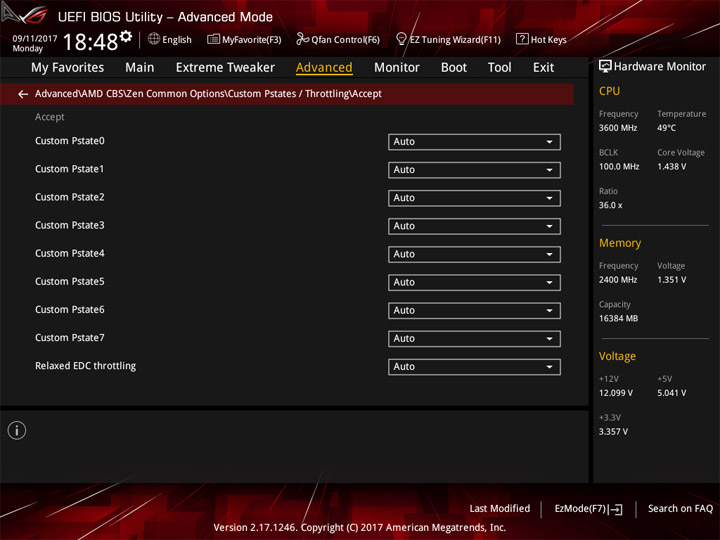Viewport: 720px width, 540px height.
Task: Click the 18:48 clock display
Action: pyautogui.click(x=90, y=42)
